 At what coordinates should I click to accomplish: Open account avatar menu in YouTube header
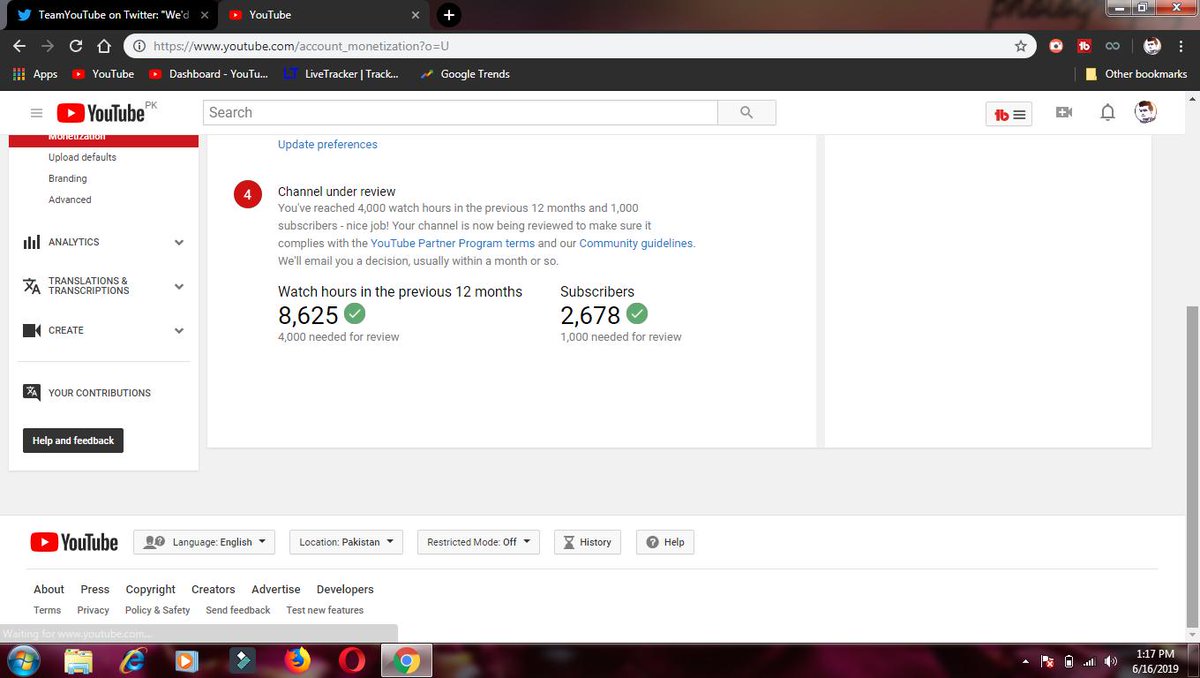coord(1146,112)
